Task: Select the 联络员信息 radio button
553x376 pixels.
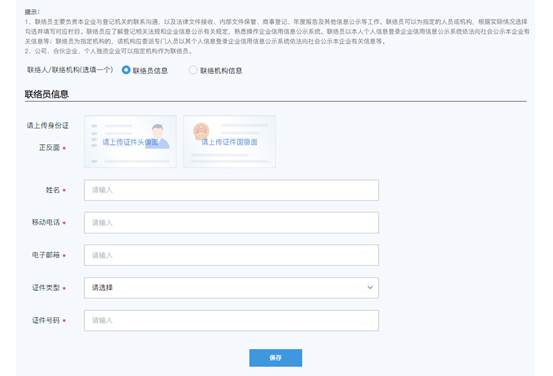Action: [x=126, y=70]
